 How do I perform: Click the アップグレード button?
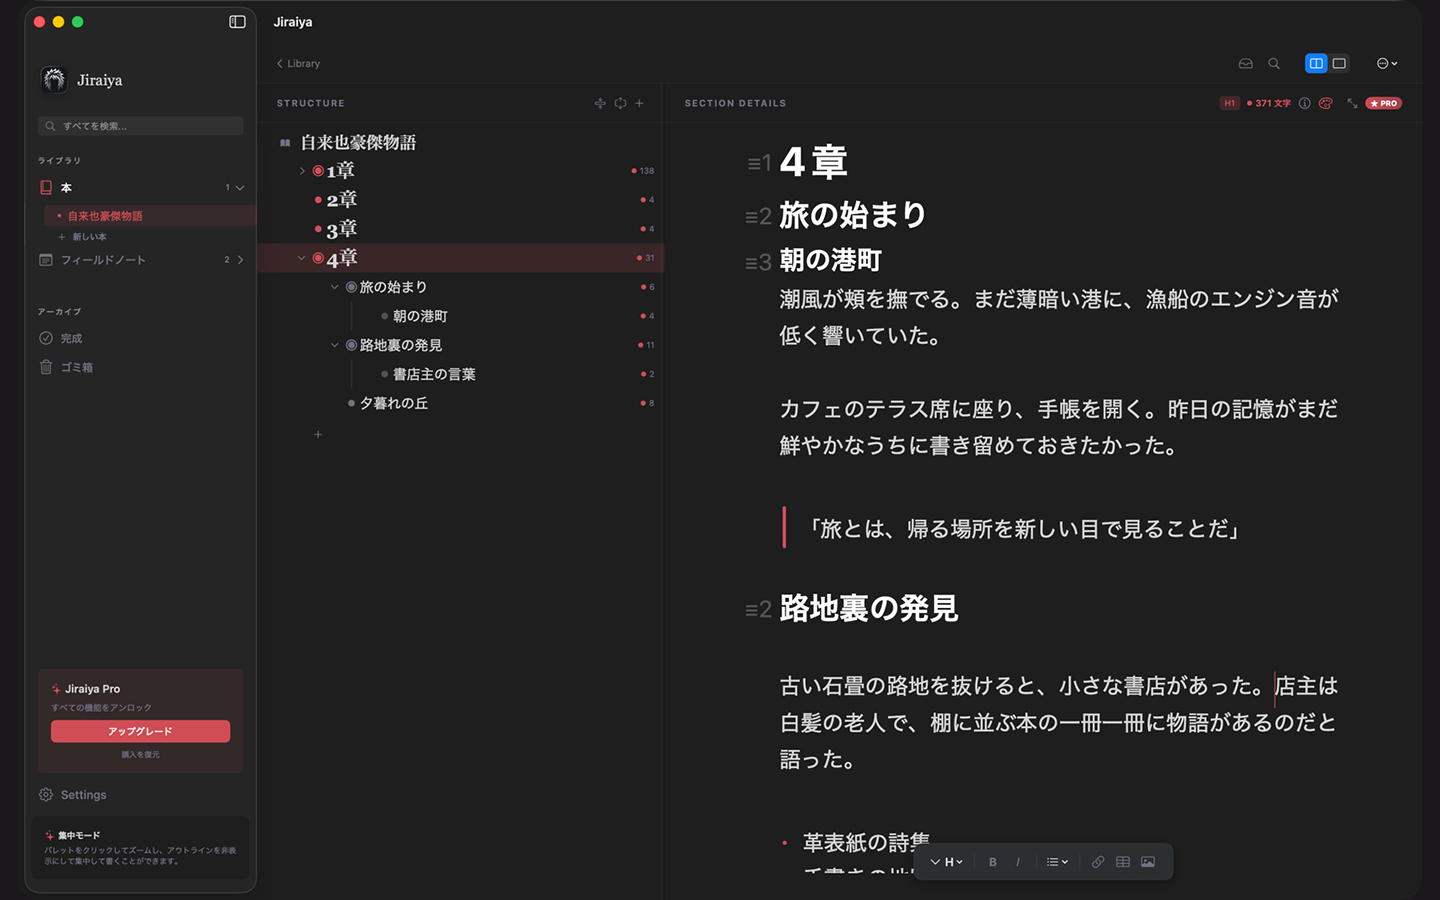click(x=140, y=731)
